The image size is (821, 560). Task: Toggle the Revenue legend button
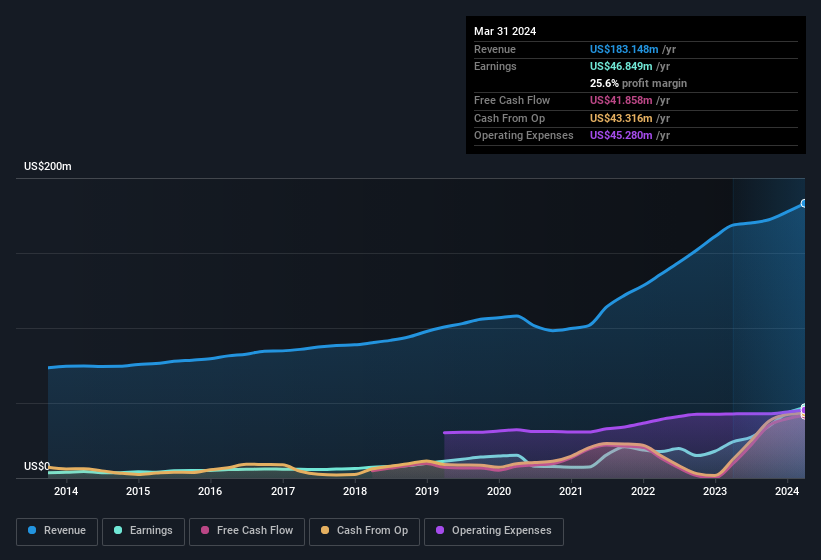(x=57, y=531)
